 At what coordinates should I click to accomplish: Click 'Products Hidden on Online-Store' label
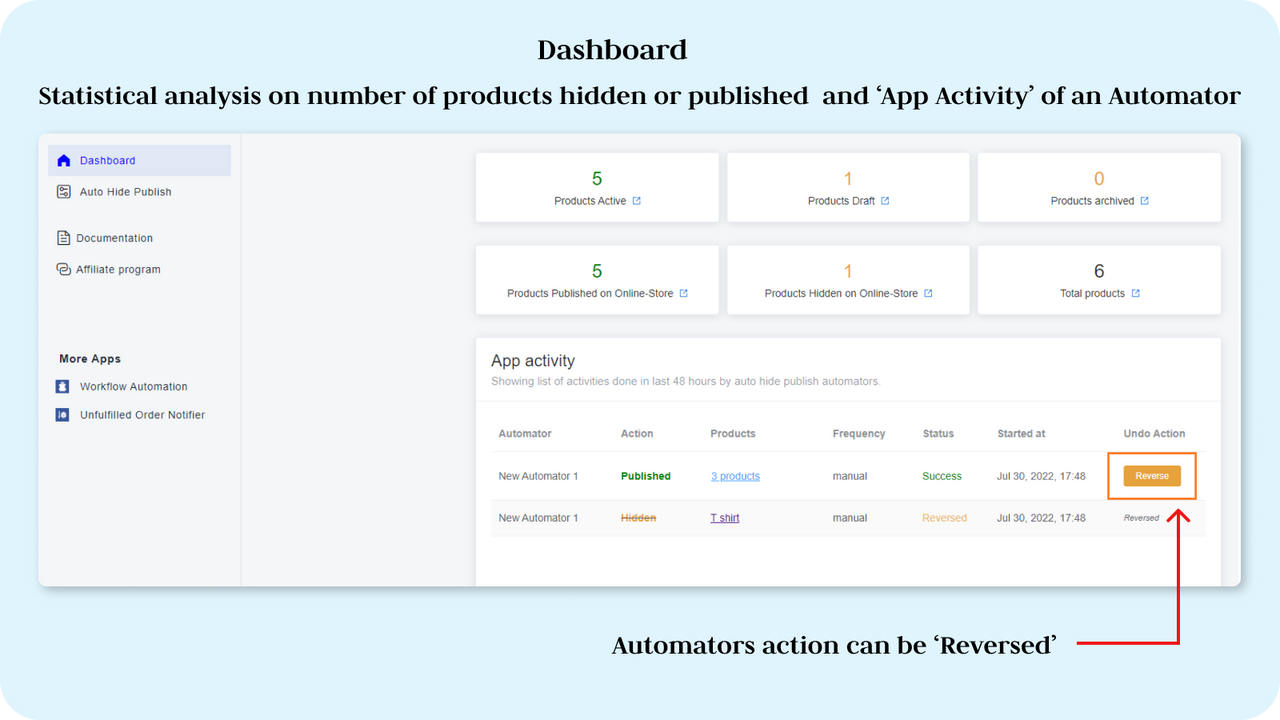[841, 293]
